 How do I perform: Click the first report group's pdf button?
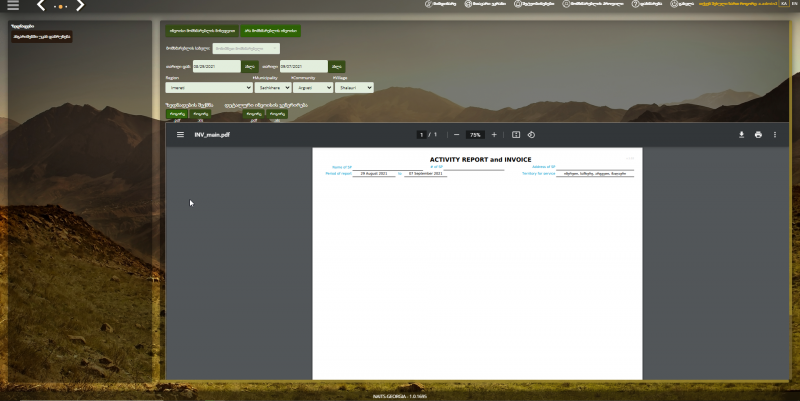coord(177,114)
